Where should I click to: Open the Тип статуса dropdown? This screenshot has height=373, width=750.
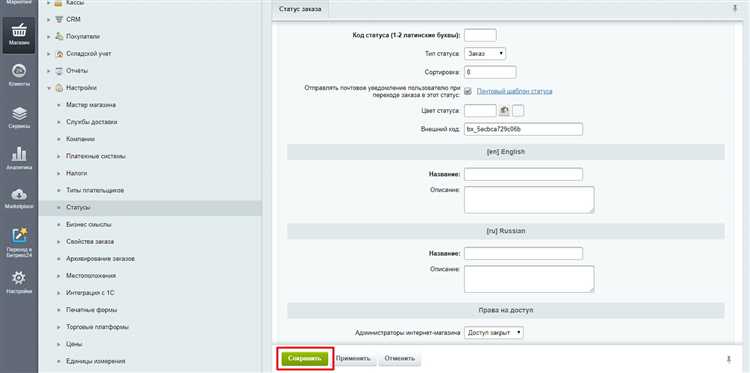click(485, 54)
